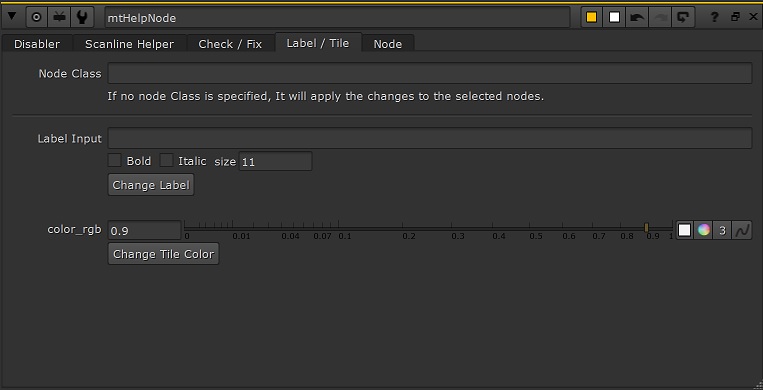Viewport: 763px width, 390px height.
Task: Enable the Bold checkbox
Action: point(114,160)
